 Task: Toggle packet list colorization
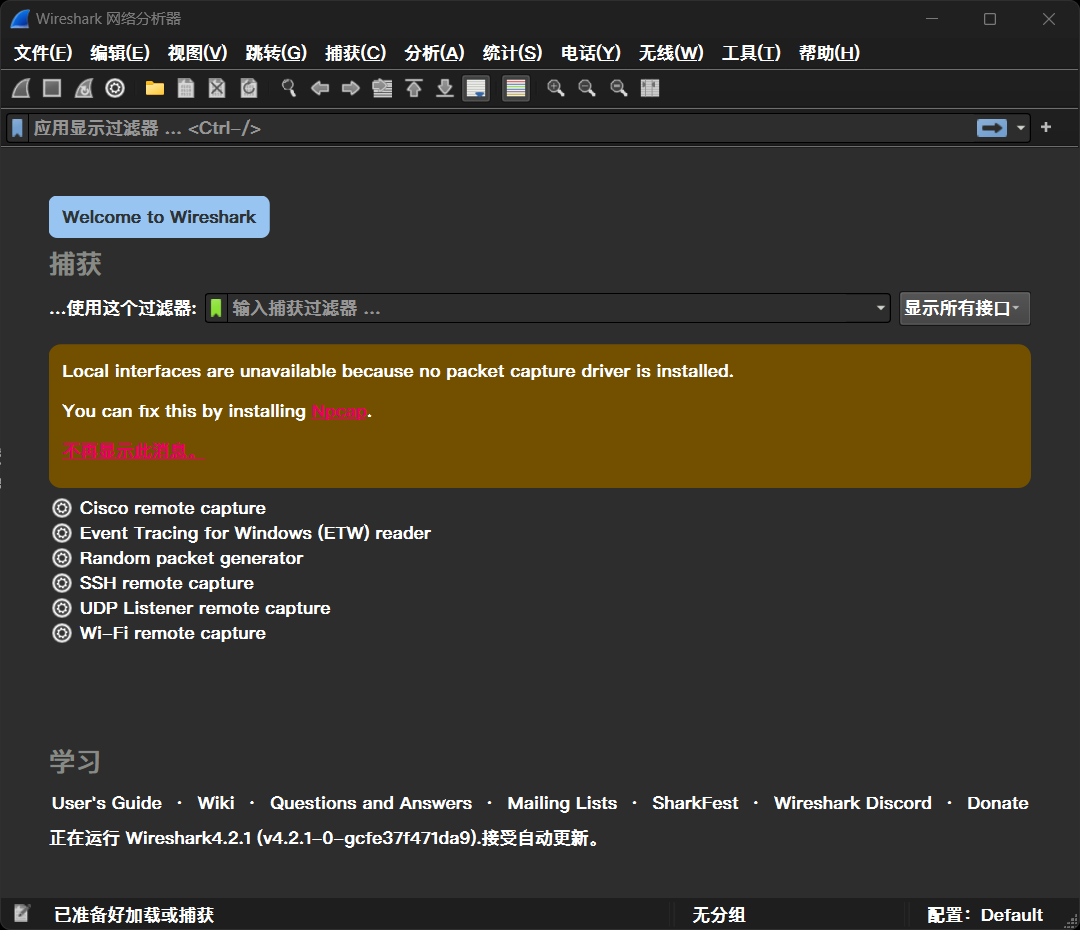[x=516, y=88]
